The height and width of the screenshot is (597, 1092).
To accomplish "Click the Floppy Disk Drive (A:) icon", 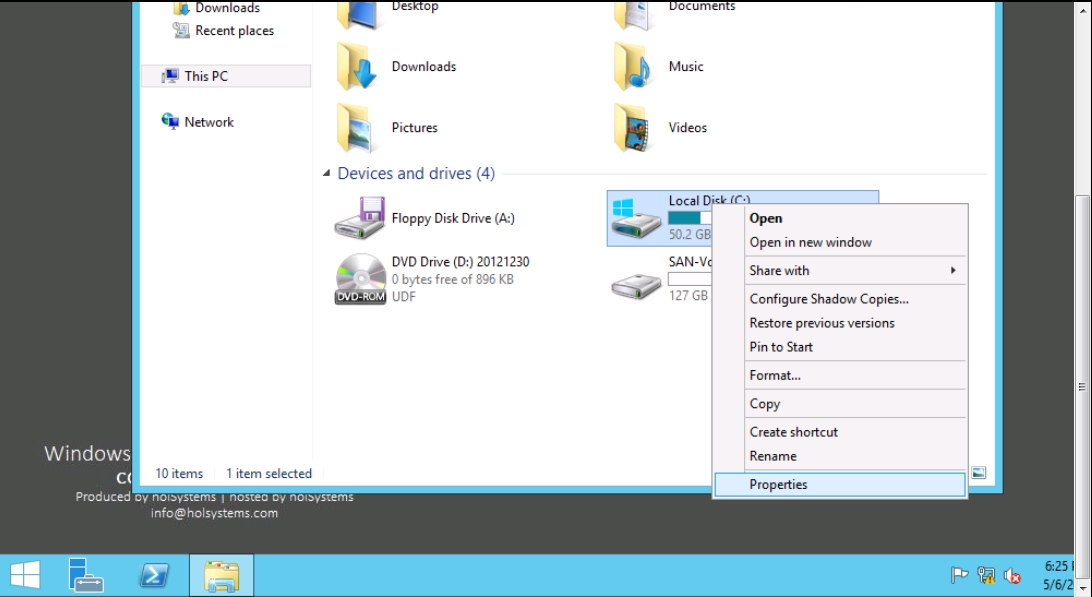I will tap(360, 218).
